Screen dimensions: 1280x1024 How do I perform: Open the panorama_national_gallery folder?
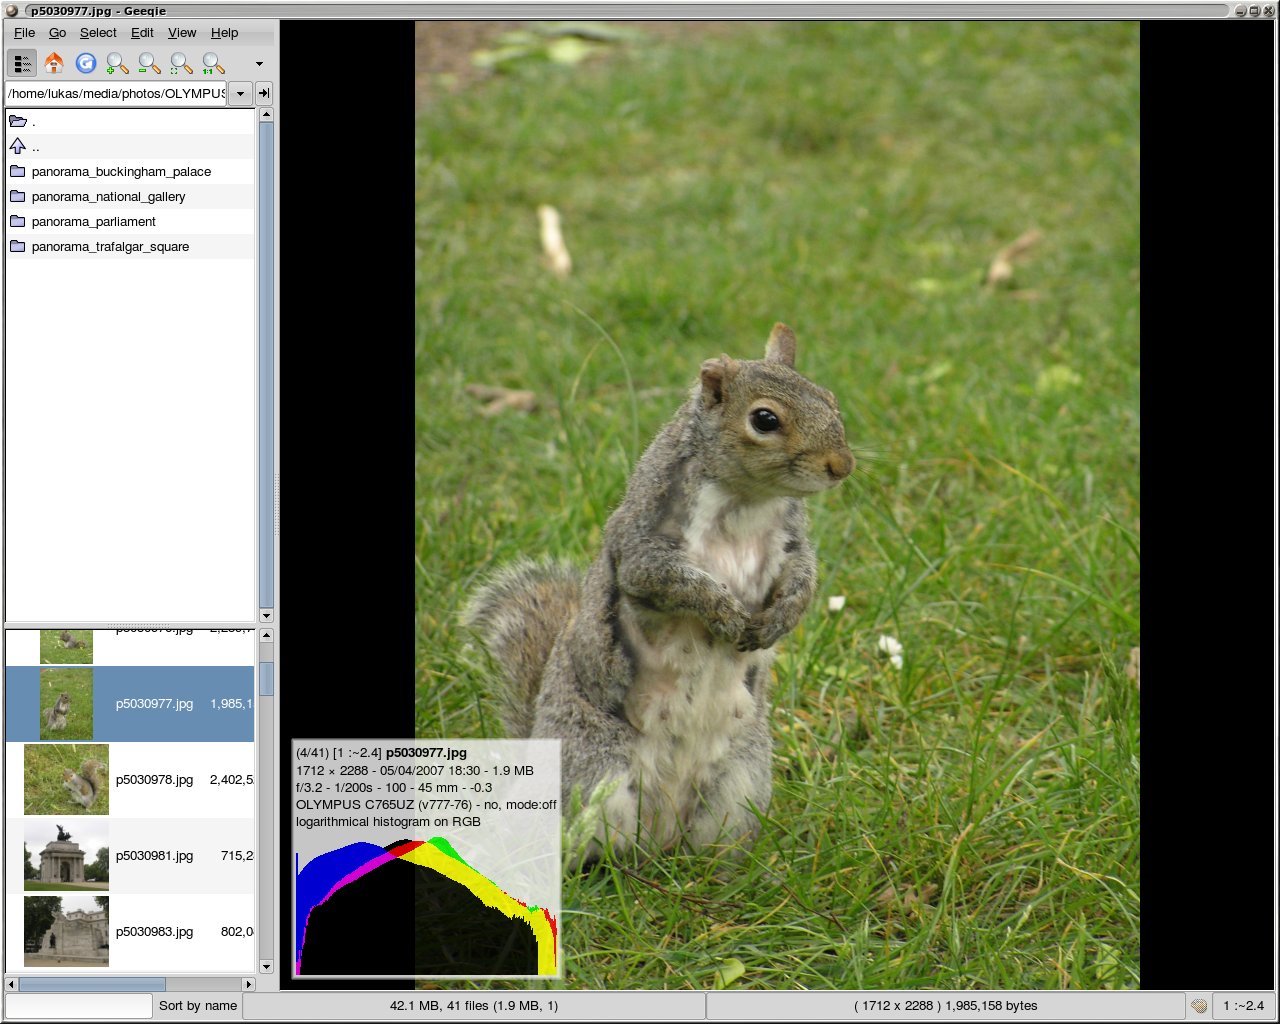[130, 196]
